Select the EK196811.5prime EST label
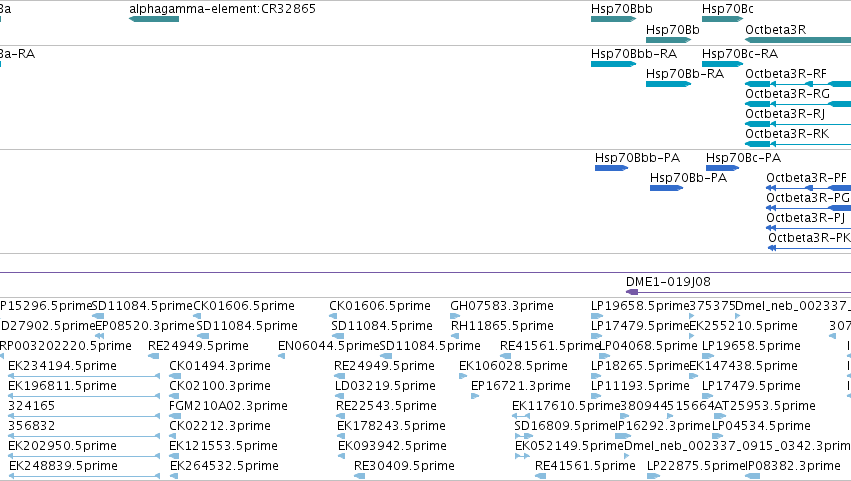 [x=62, y=387]
